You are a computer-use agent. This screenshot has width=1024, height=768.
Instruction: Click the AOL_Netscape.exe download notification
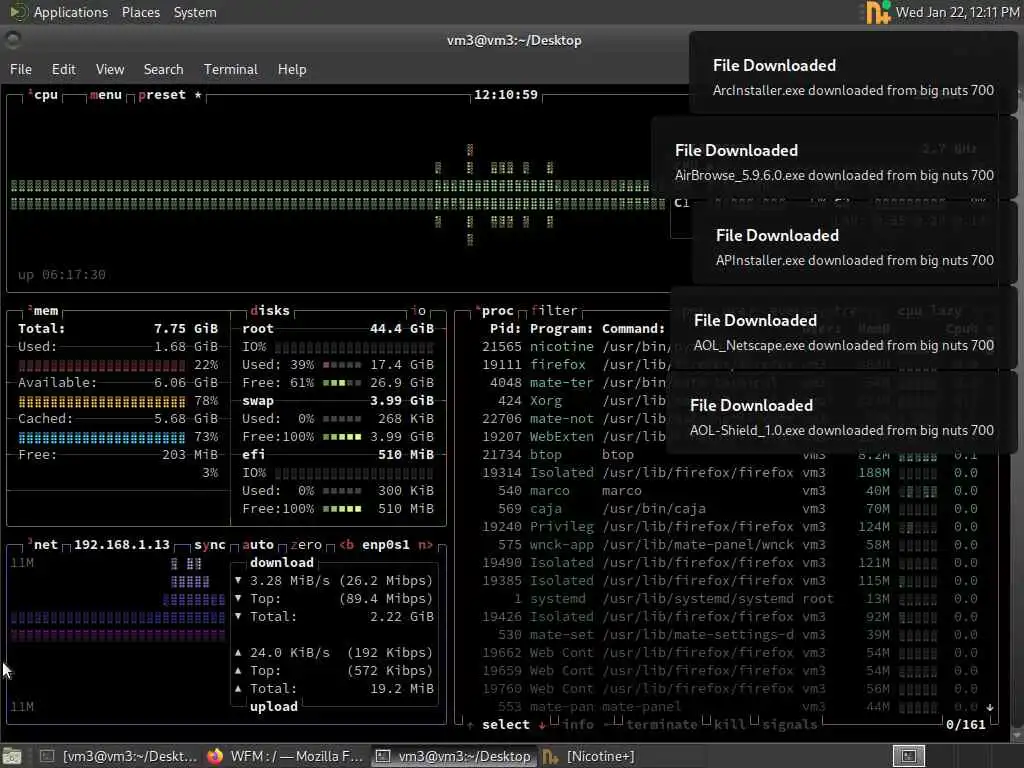click(x=843, y=327)
